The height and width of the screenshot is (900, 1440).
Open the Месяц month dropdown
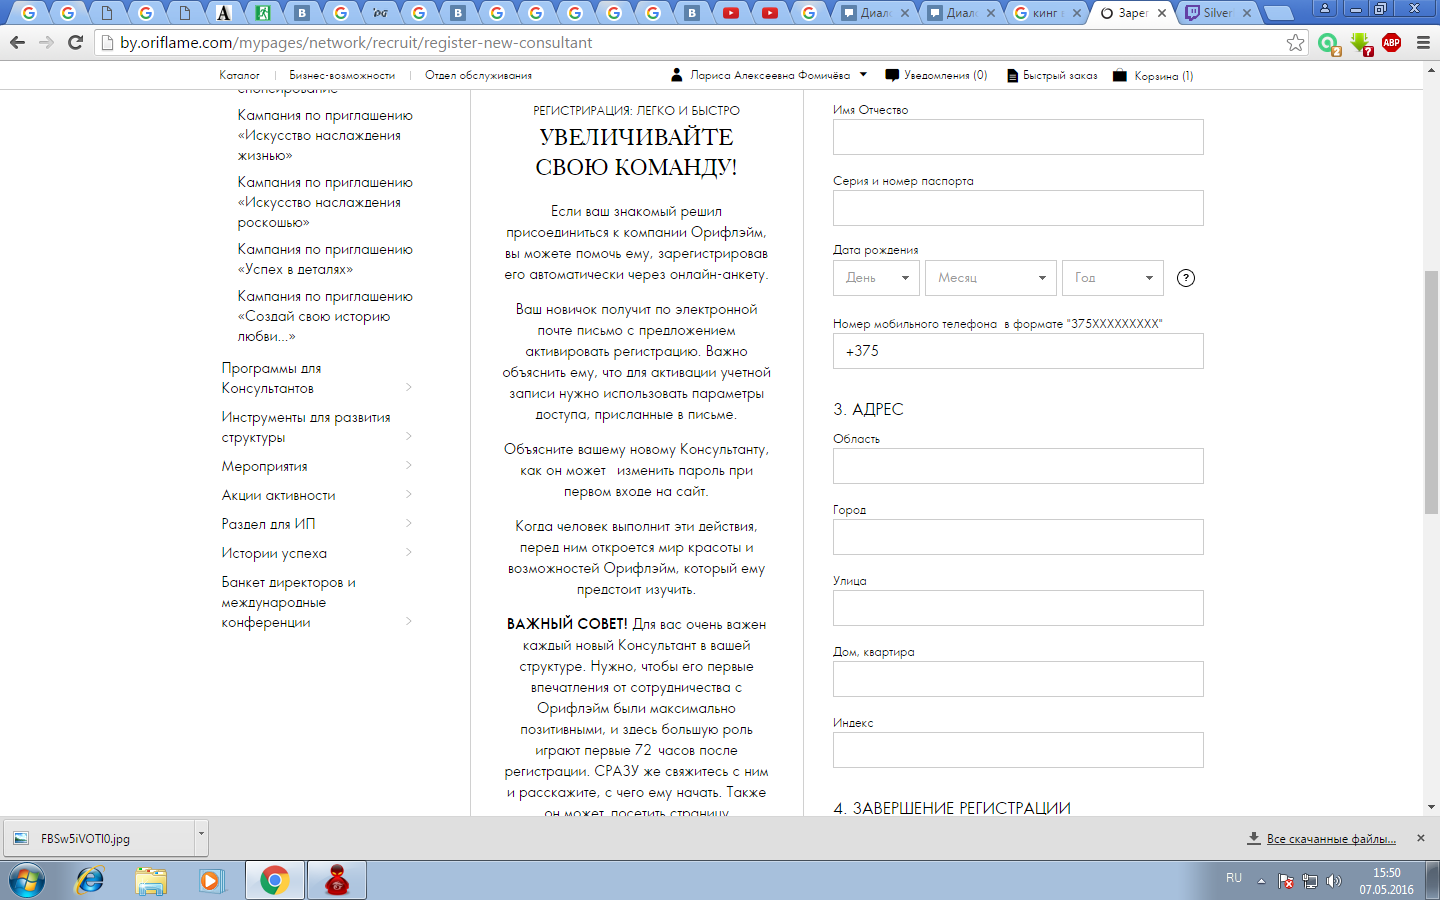coord(990,278)
